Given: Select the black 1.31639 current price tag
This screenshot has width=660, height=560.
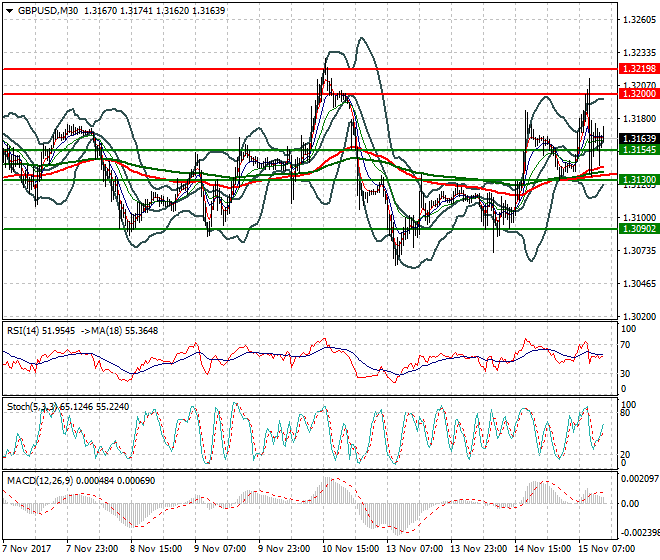Looking at the screenshot, I should click(638, 138).
